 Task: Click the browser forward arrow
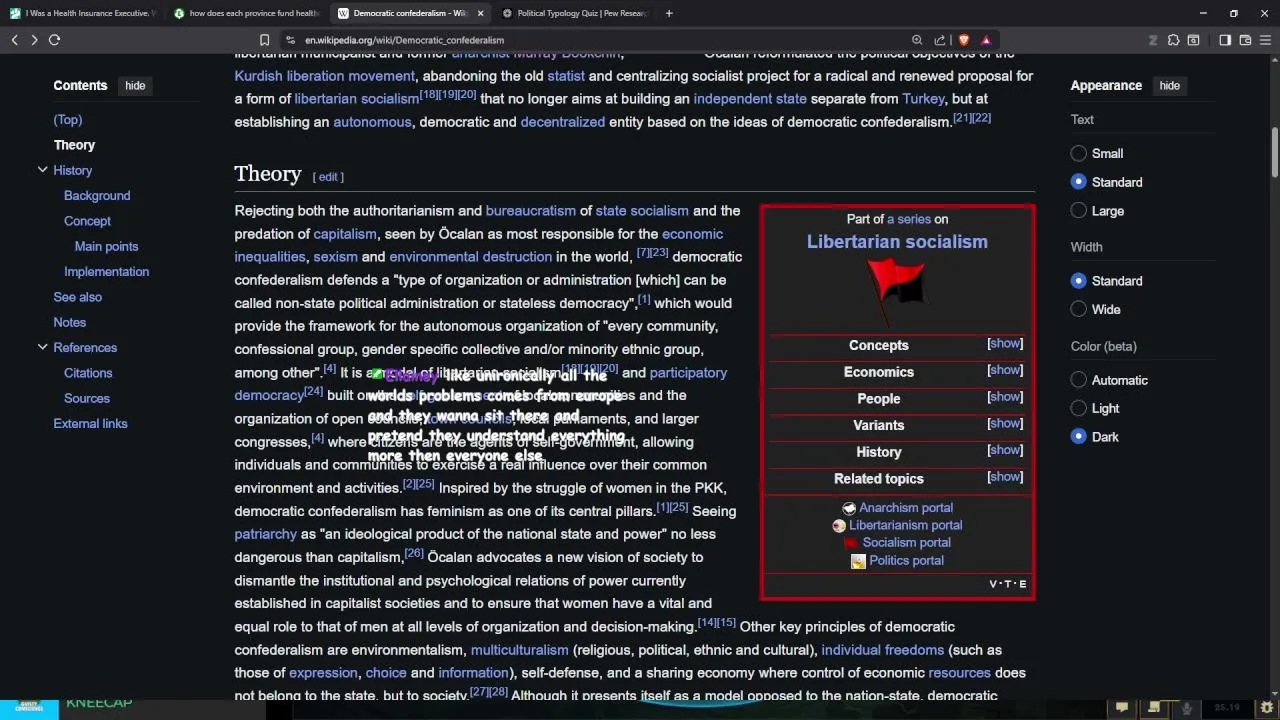coord(34,40)
